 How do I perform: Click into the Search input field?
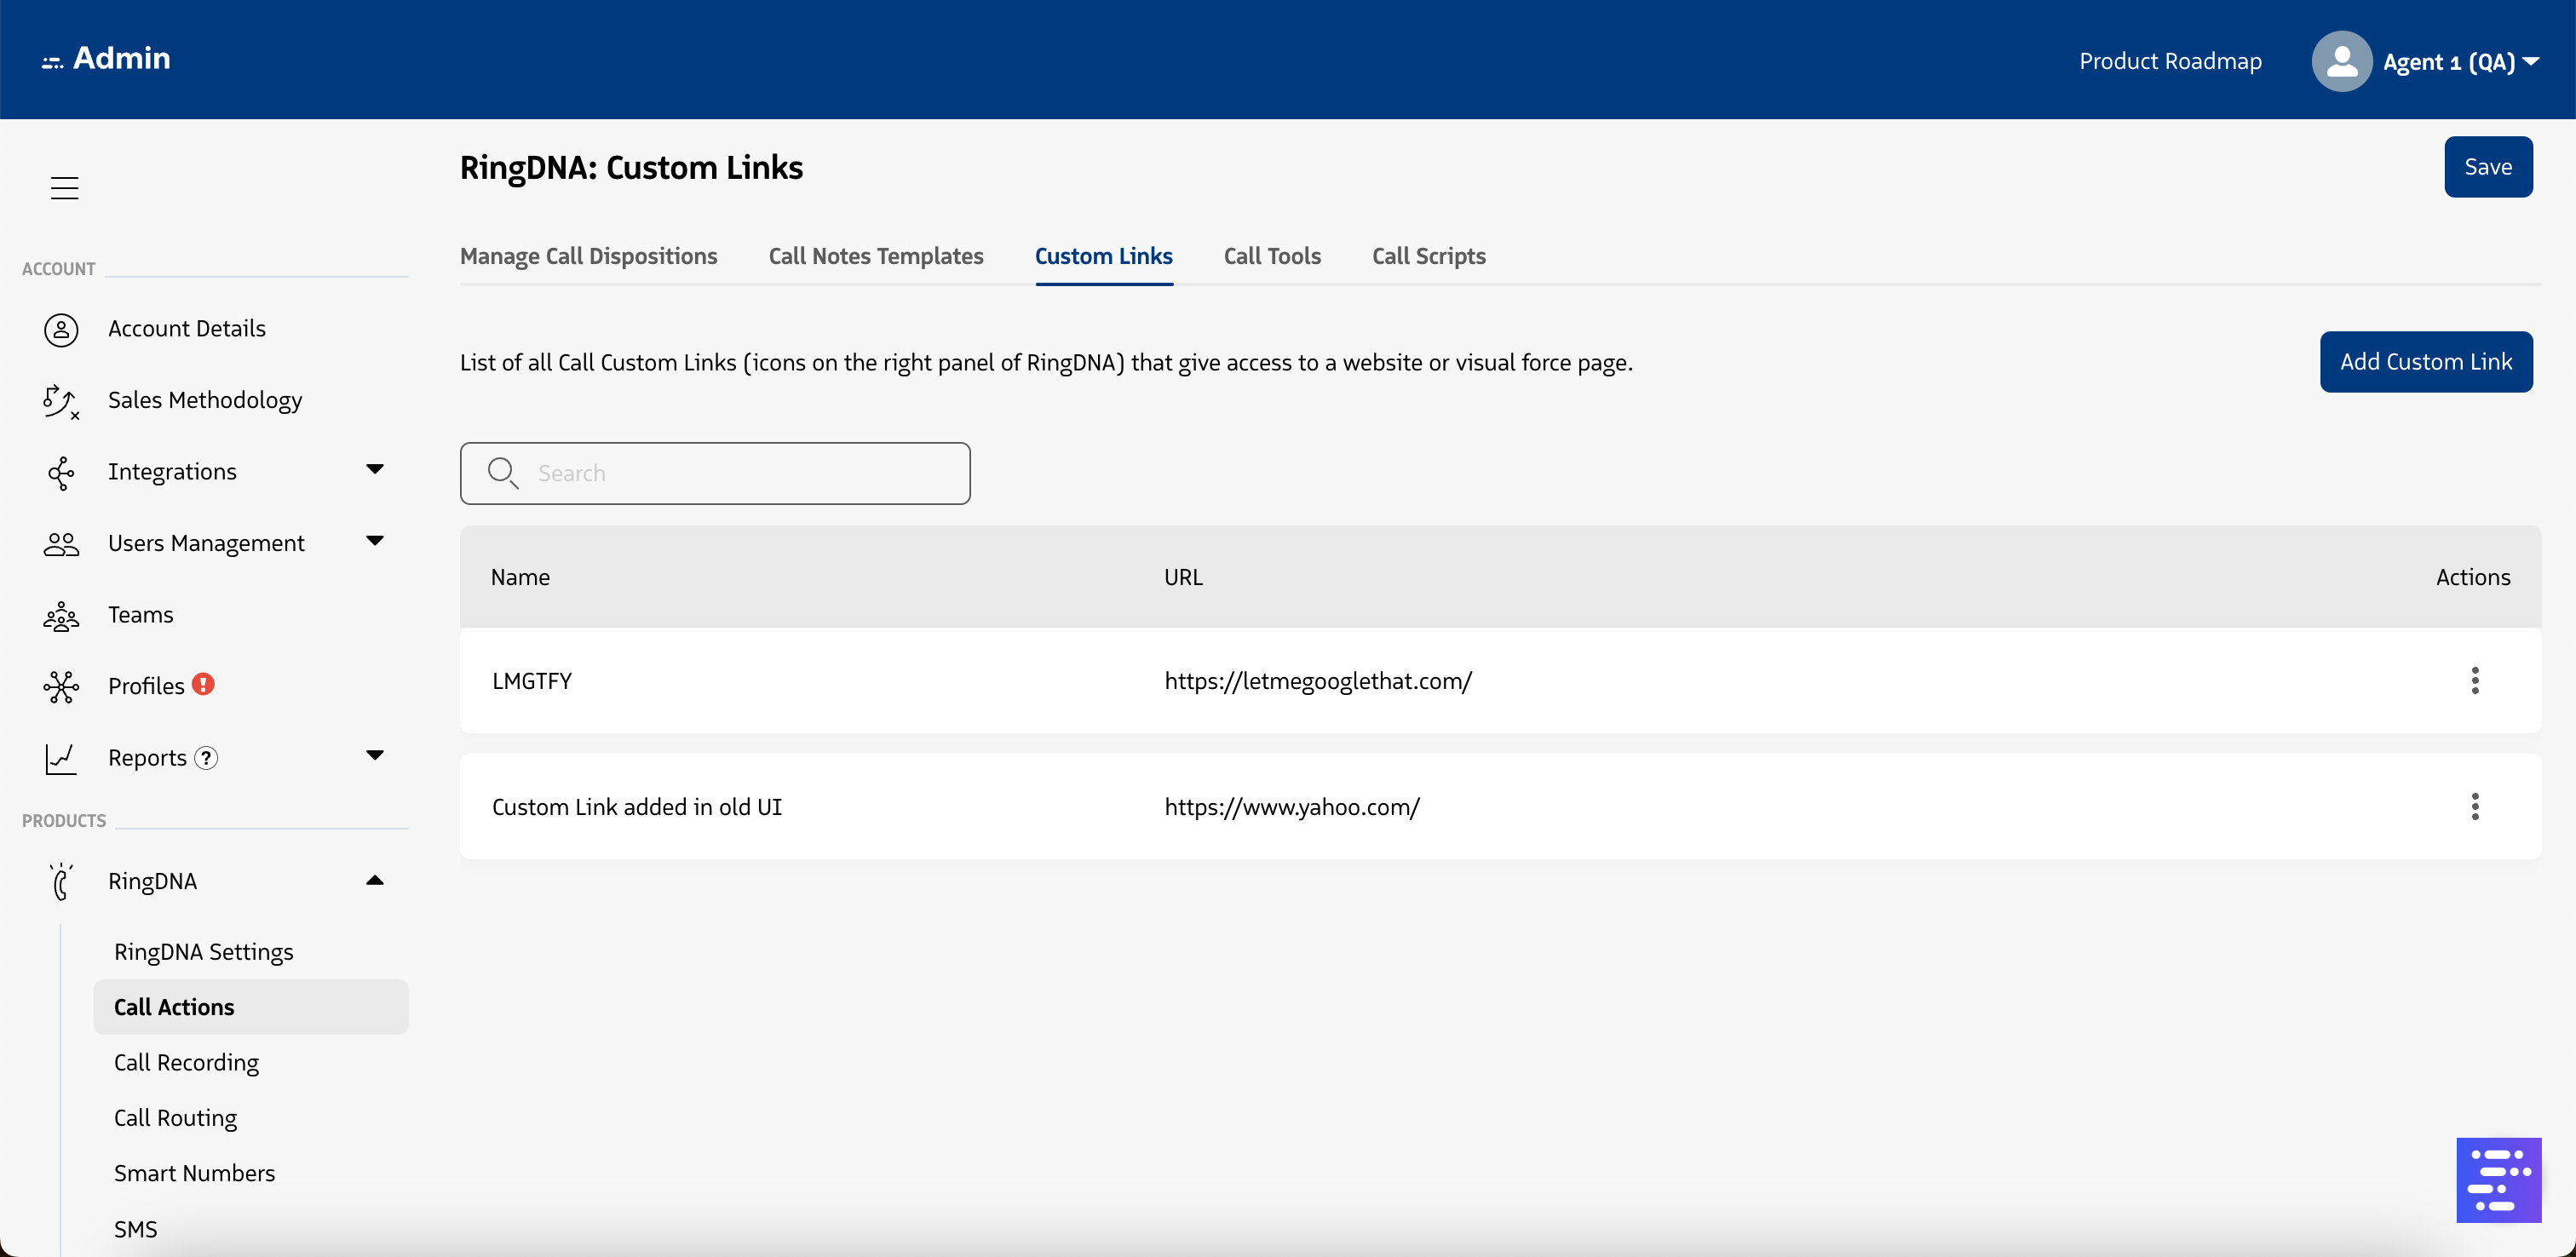(x=740, y=473)
